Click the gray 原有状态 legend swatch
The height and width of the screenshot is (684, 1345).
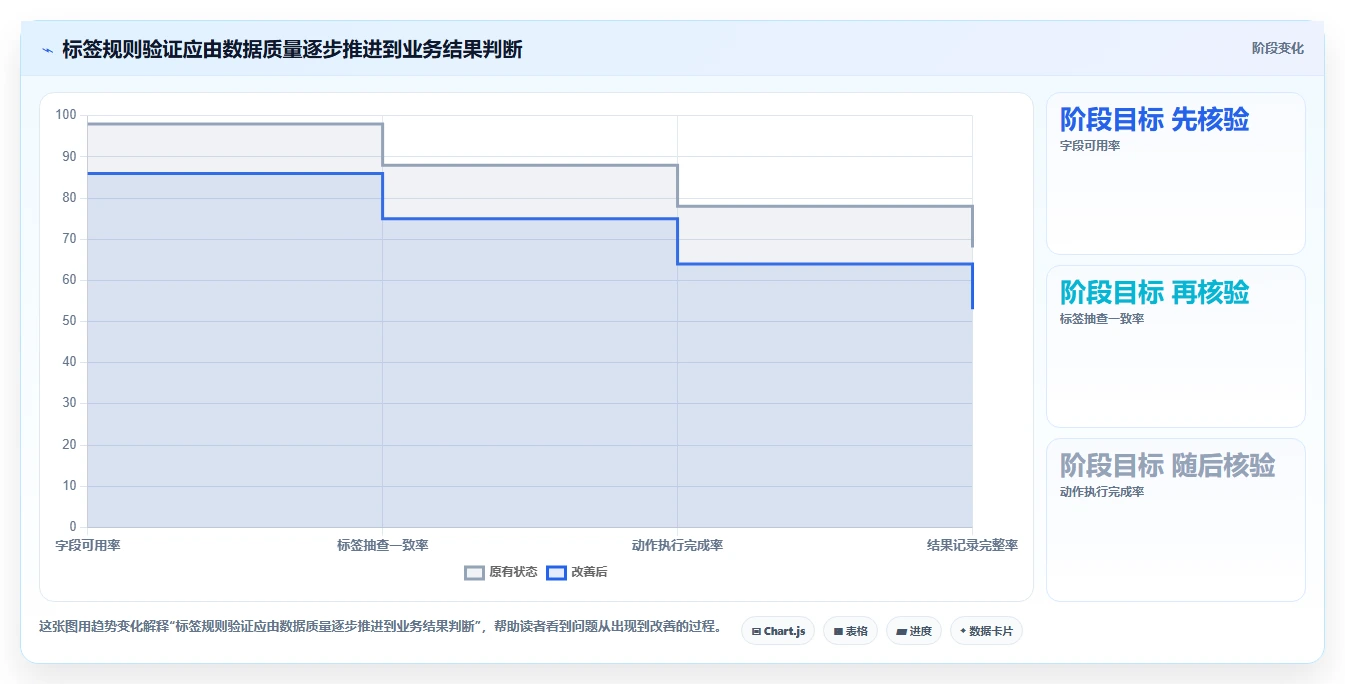475,572
